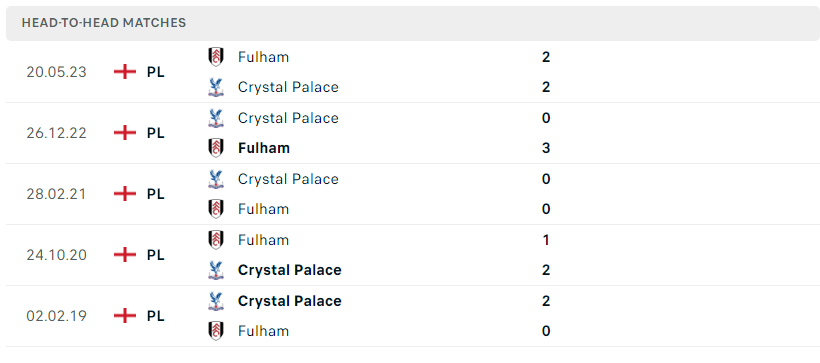The height and width of the screenshot is (363, 820).
Task: Select bold Fulham winner name from 26.12.22
Action: pos(264,148)
